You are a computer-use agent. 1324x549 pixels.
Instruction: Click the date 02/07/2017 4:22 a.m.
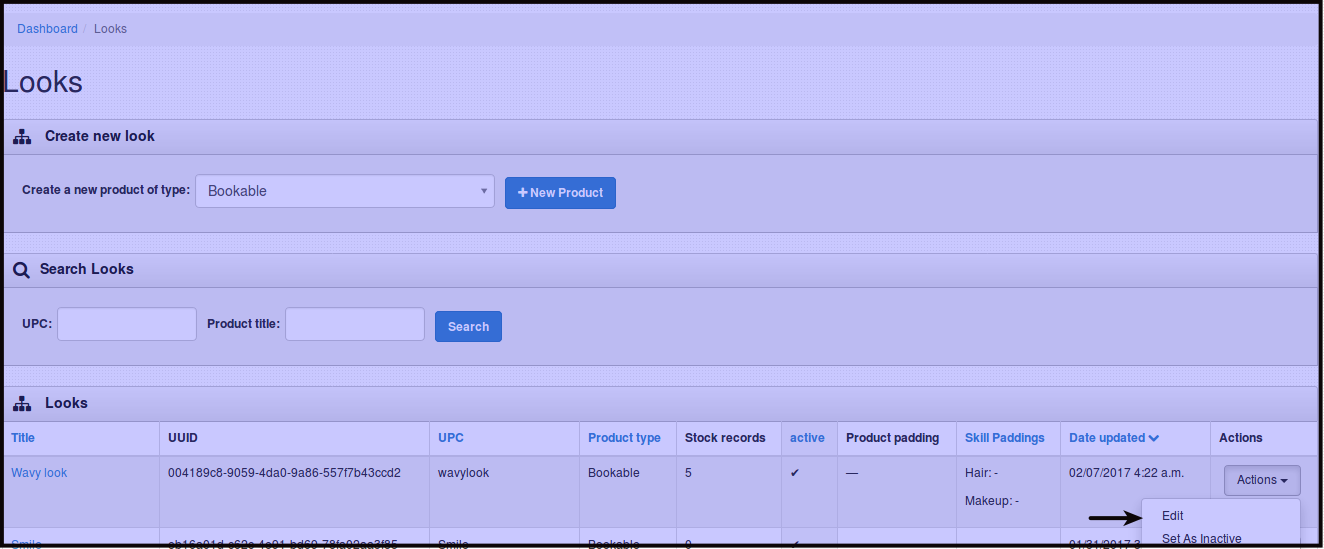(x=1127, y=473)
